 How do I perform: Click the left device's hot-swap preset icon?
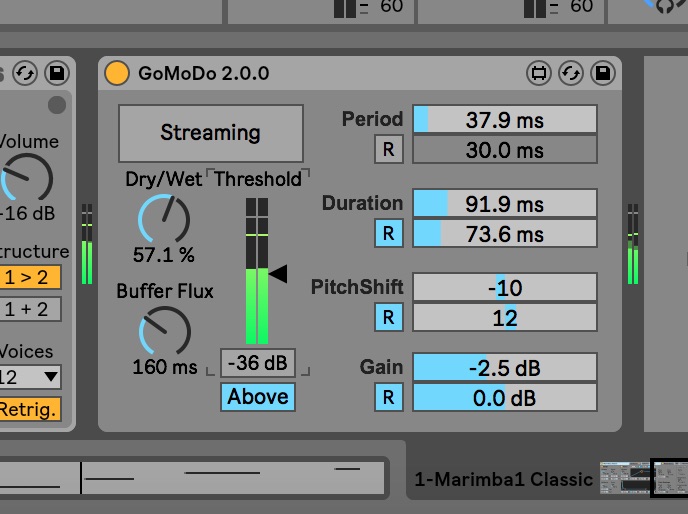point(24,73)
